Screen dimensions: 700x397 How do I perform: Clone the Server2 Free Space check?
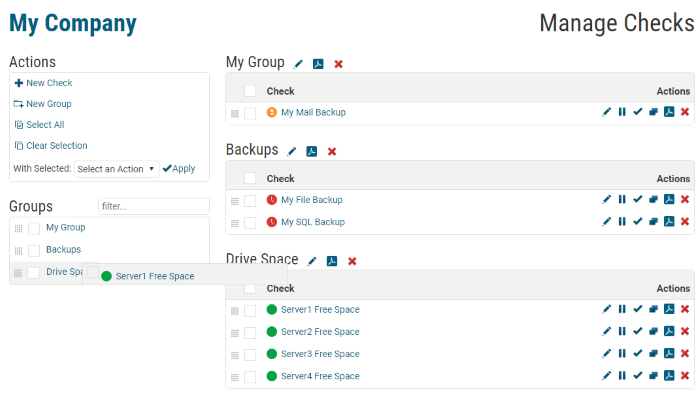click(653, 331)
